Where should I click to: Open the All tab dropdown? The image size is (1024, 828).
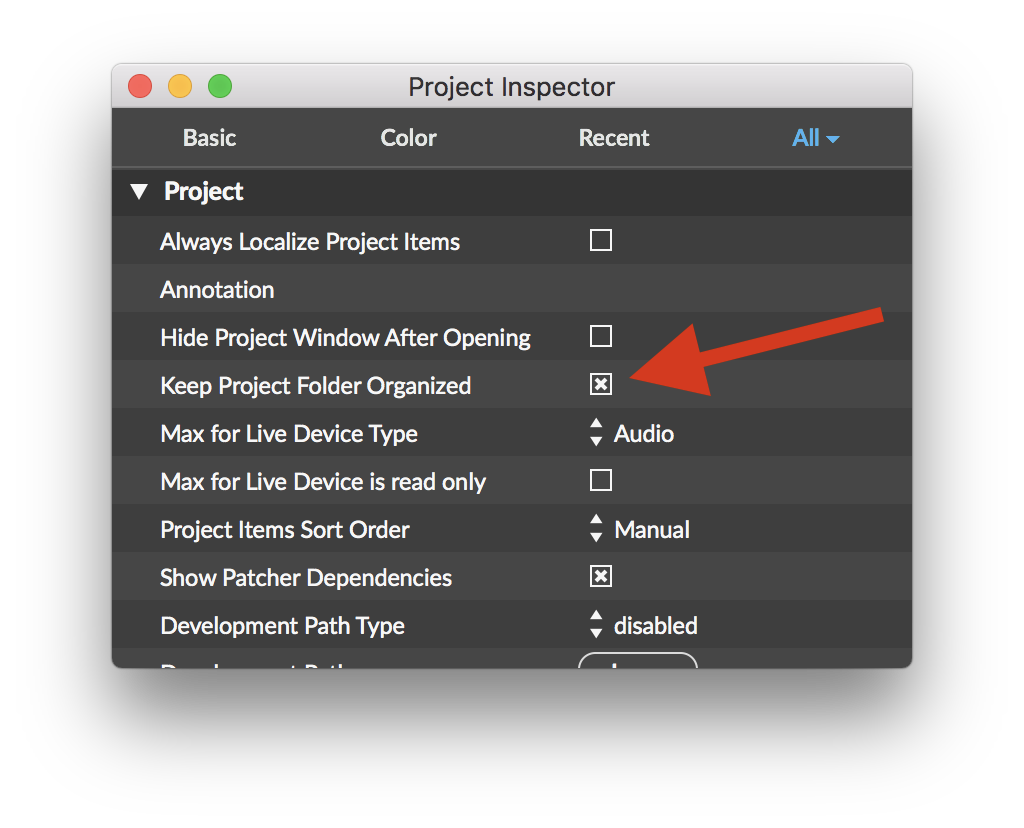coord(816,138)
